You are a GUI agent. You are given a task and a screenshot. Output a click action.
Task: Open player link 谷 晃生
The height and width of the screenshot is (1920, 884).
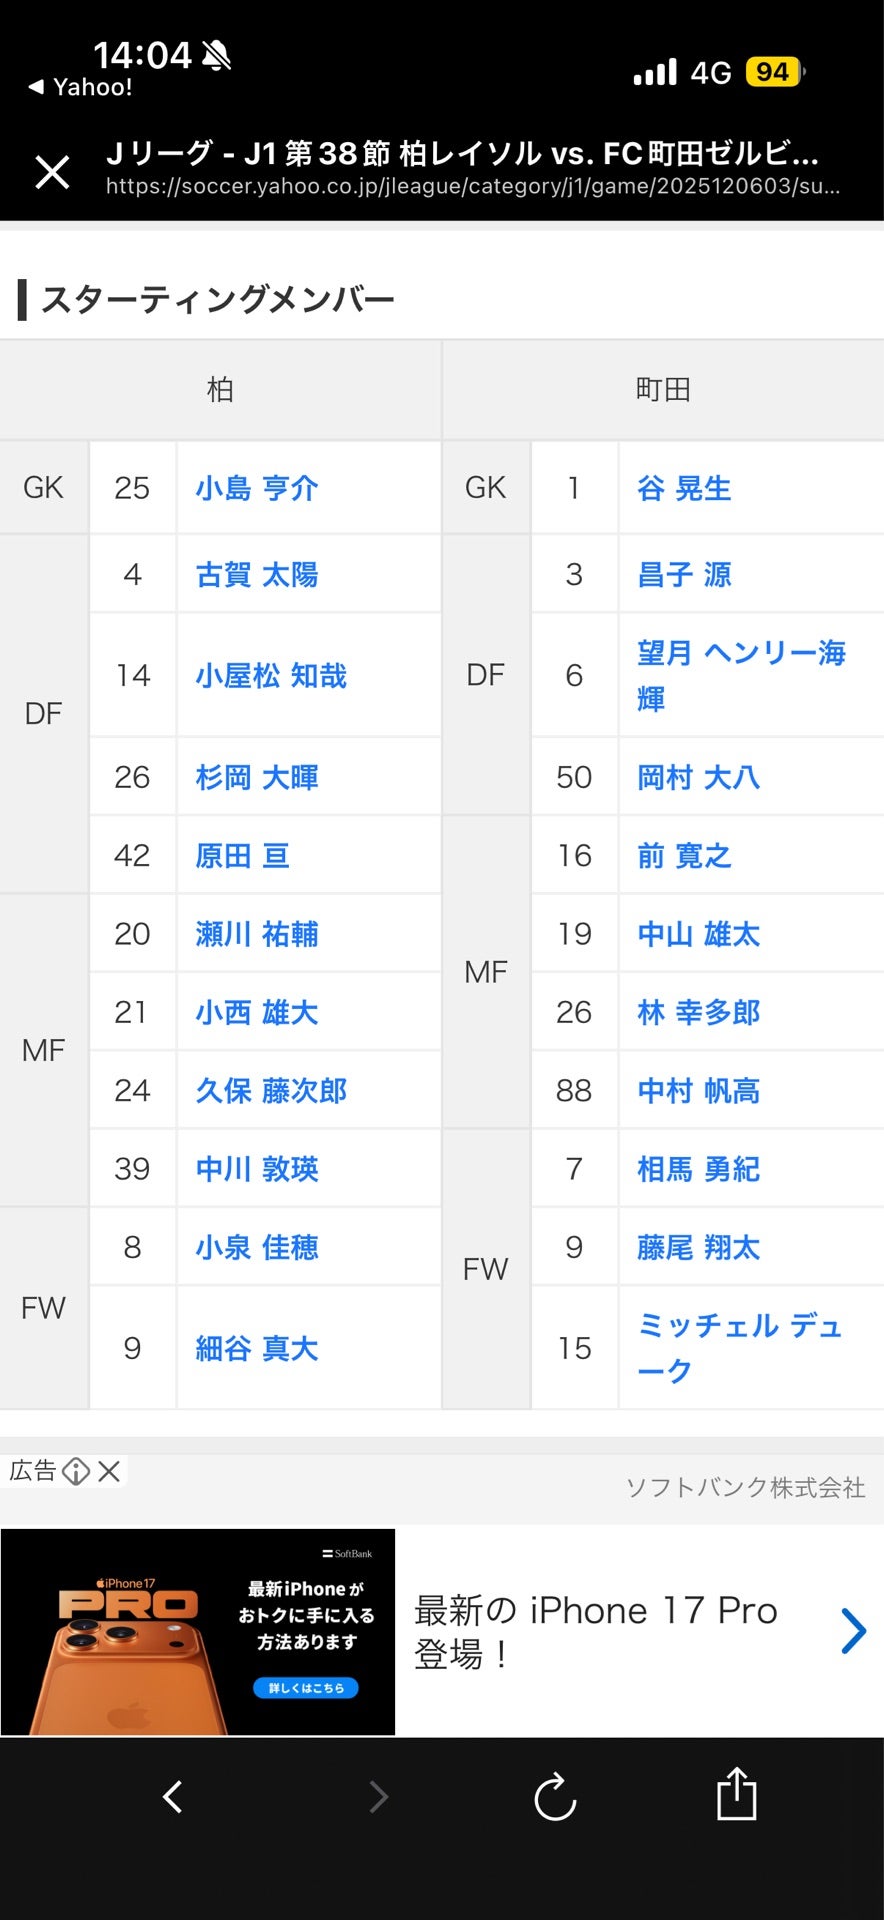point(684,488)
